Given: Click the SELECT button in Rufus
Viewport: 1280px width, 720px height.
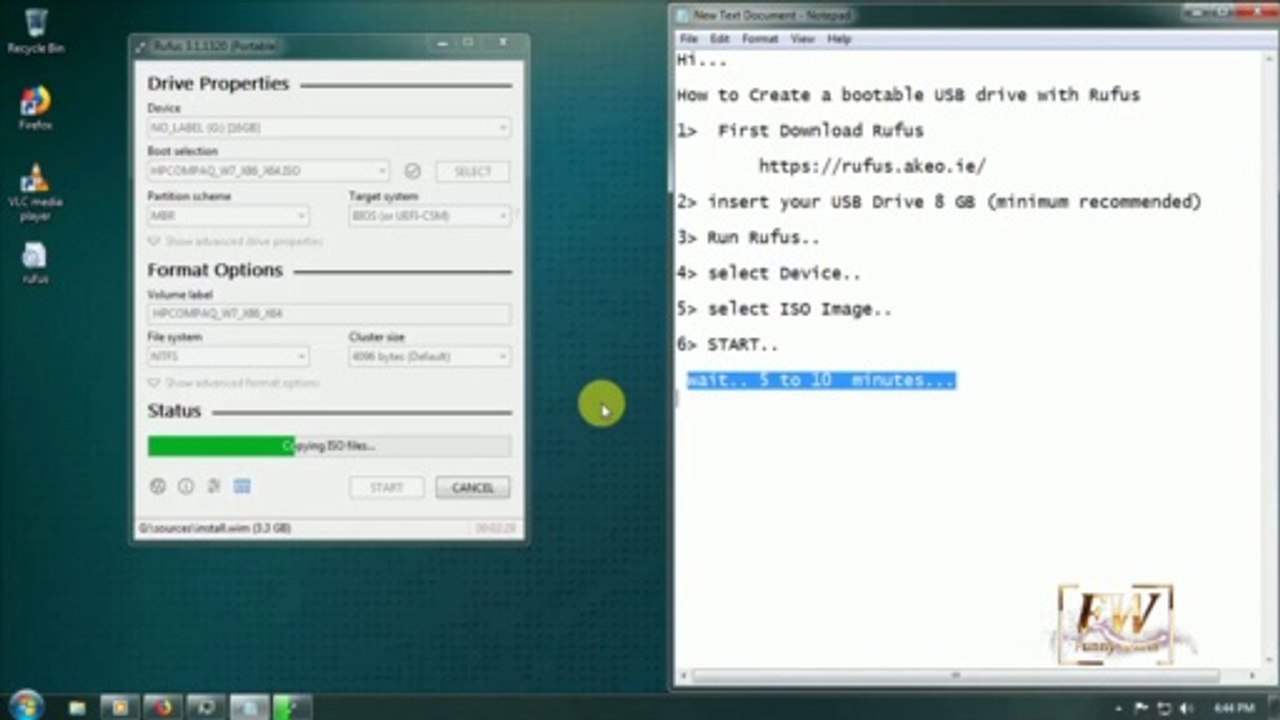Looking at the screenshot, I should click(x=473, y=171).
